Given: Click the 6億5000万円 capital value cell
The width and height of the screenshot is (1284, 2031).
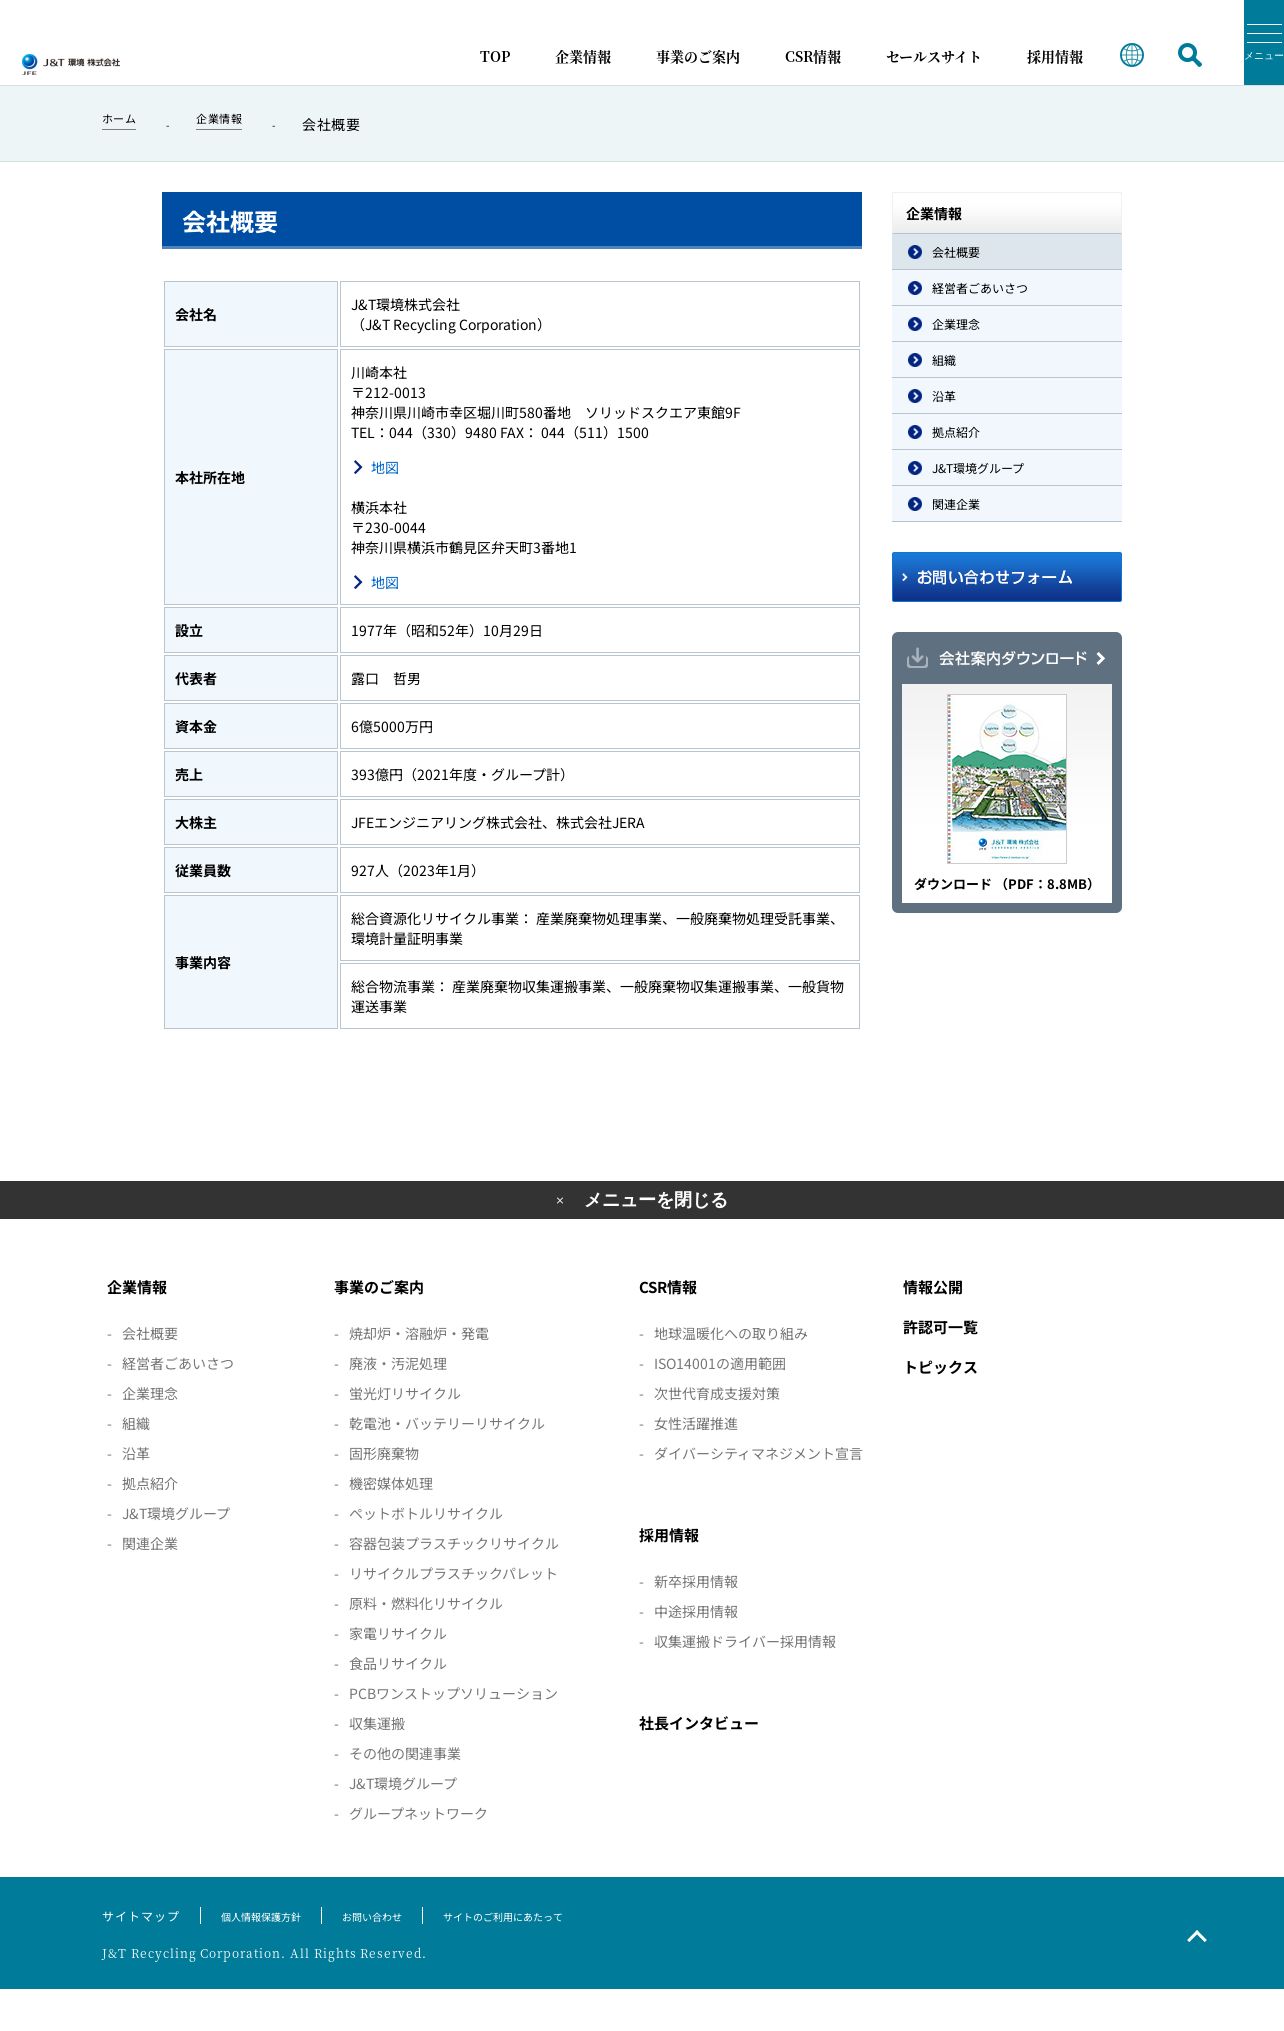Looking at the screenshot, I should 600,727.
